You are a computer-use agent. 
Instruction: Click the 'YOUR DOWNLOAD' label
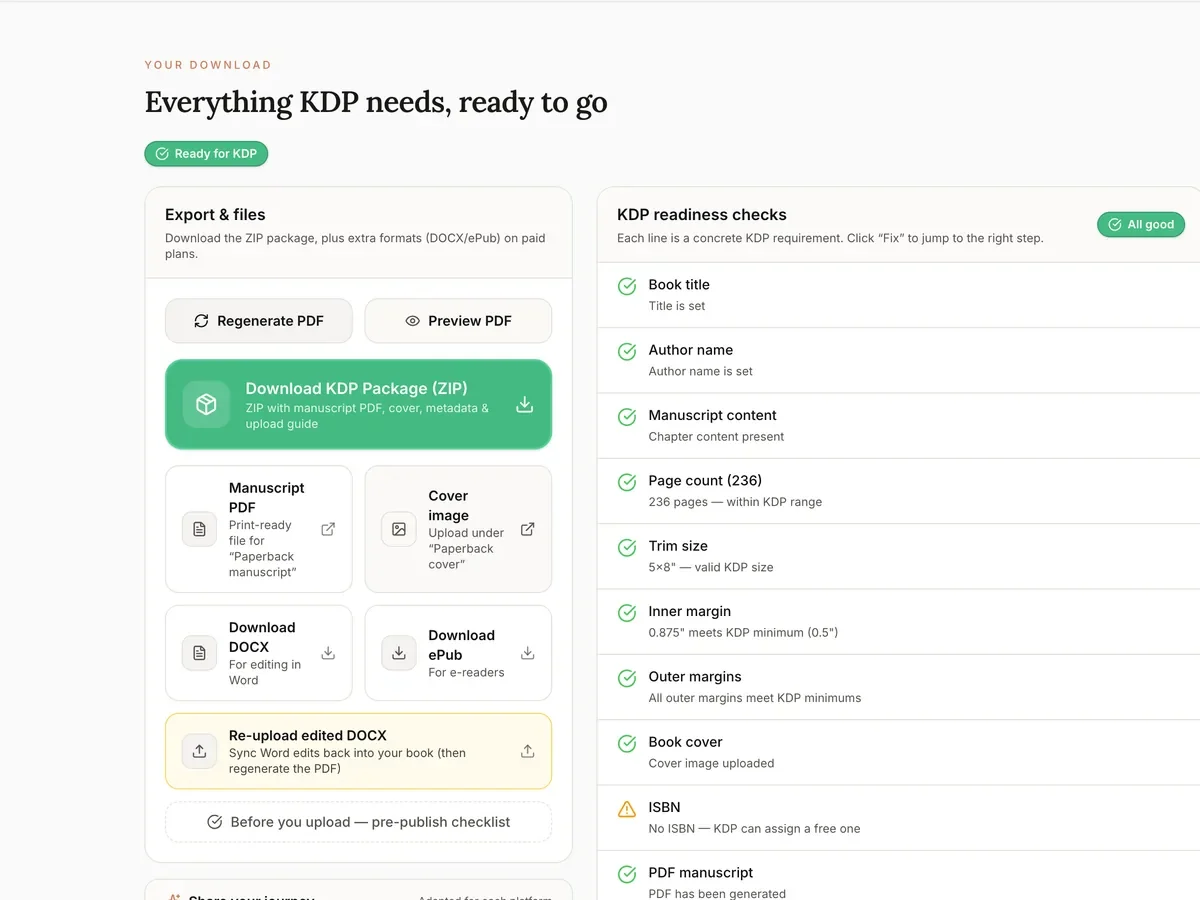[208, 65]
